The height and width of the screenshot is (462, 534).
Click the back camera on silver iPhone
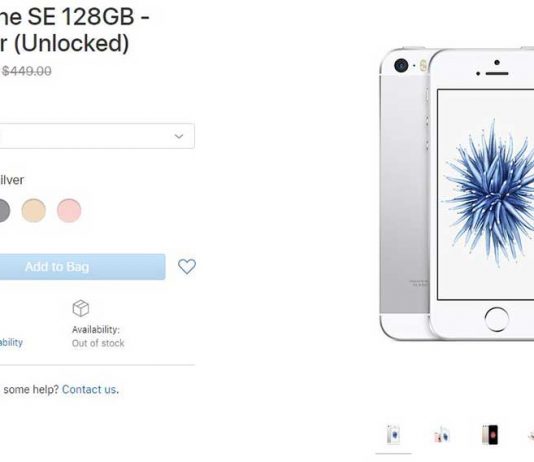tap(401, 65)
